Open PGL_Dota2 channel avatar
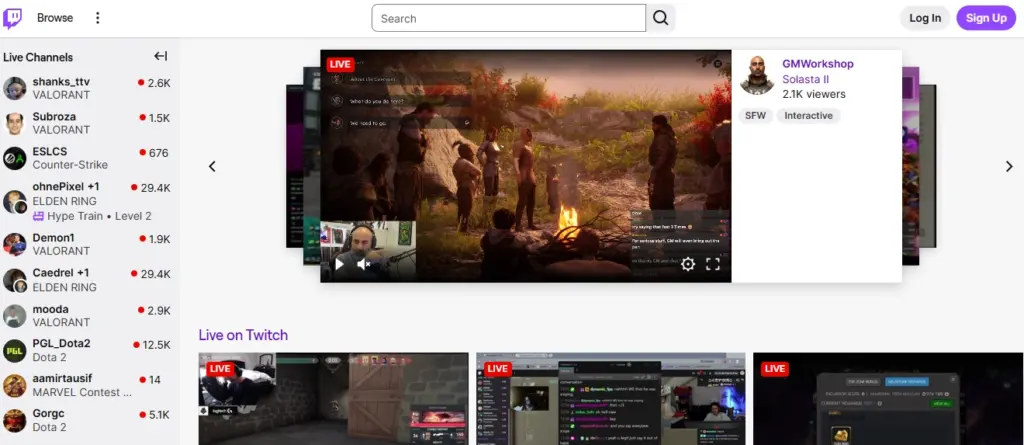This screenshot has height=445, width=1024. (14, 351)
